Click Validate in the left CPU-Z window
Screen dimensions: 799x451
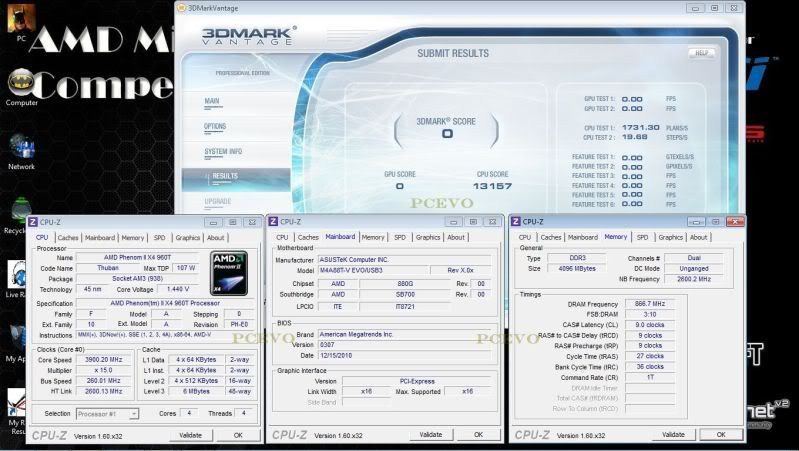pyautogui.click(x=190, y=436)
